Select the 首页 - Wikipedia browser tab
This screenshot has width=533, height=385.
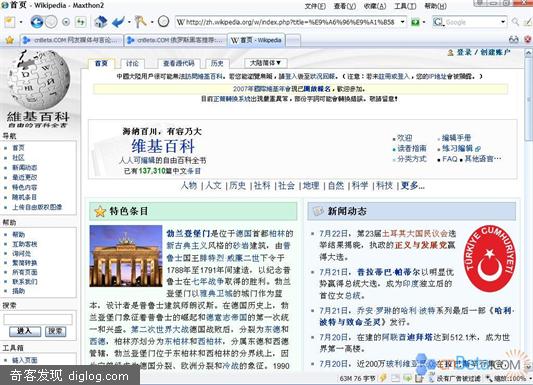[256, 40]
